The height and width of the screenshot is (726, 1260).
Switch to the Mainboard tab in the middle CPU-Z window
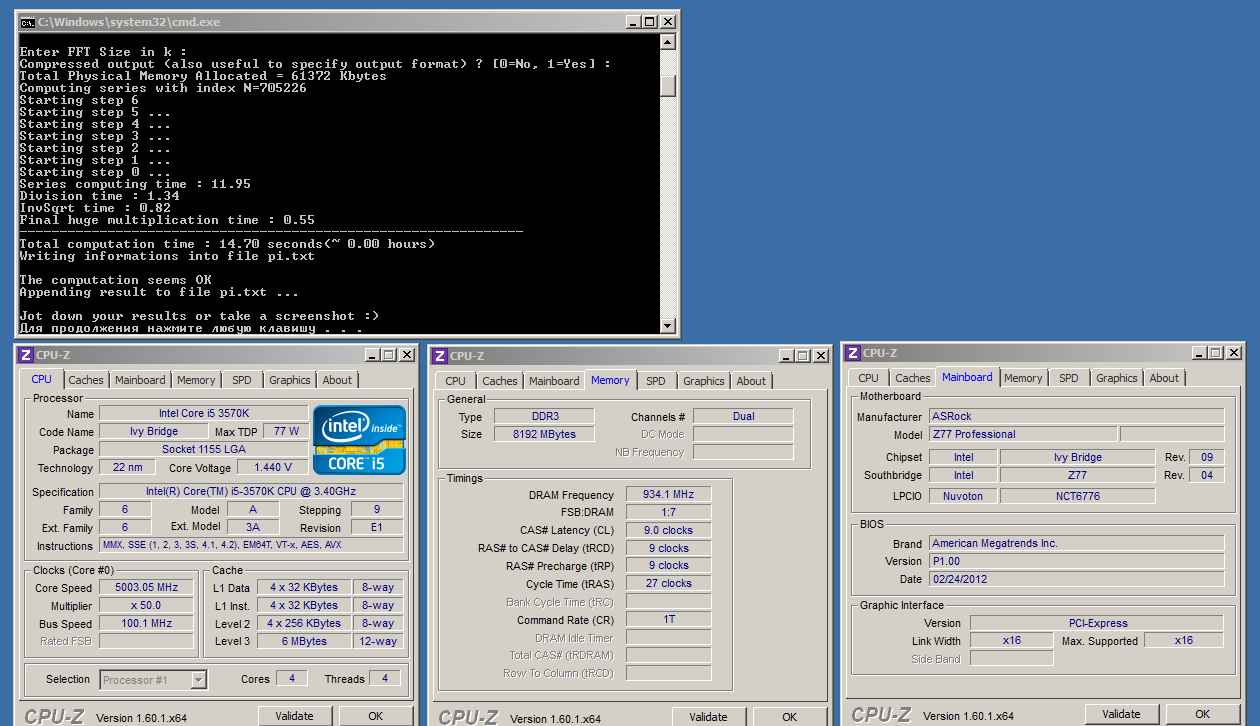[x=554, y=381]
